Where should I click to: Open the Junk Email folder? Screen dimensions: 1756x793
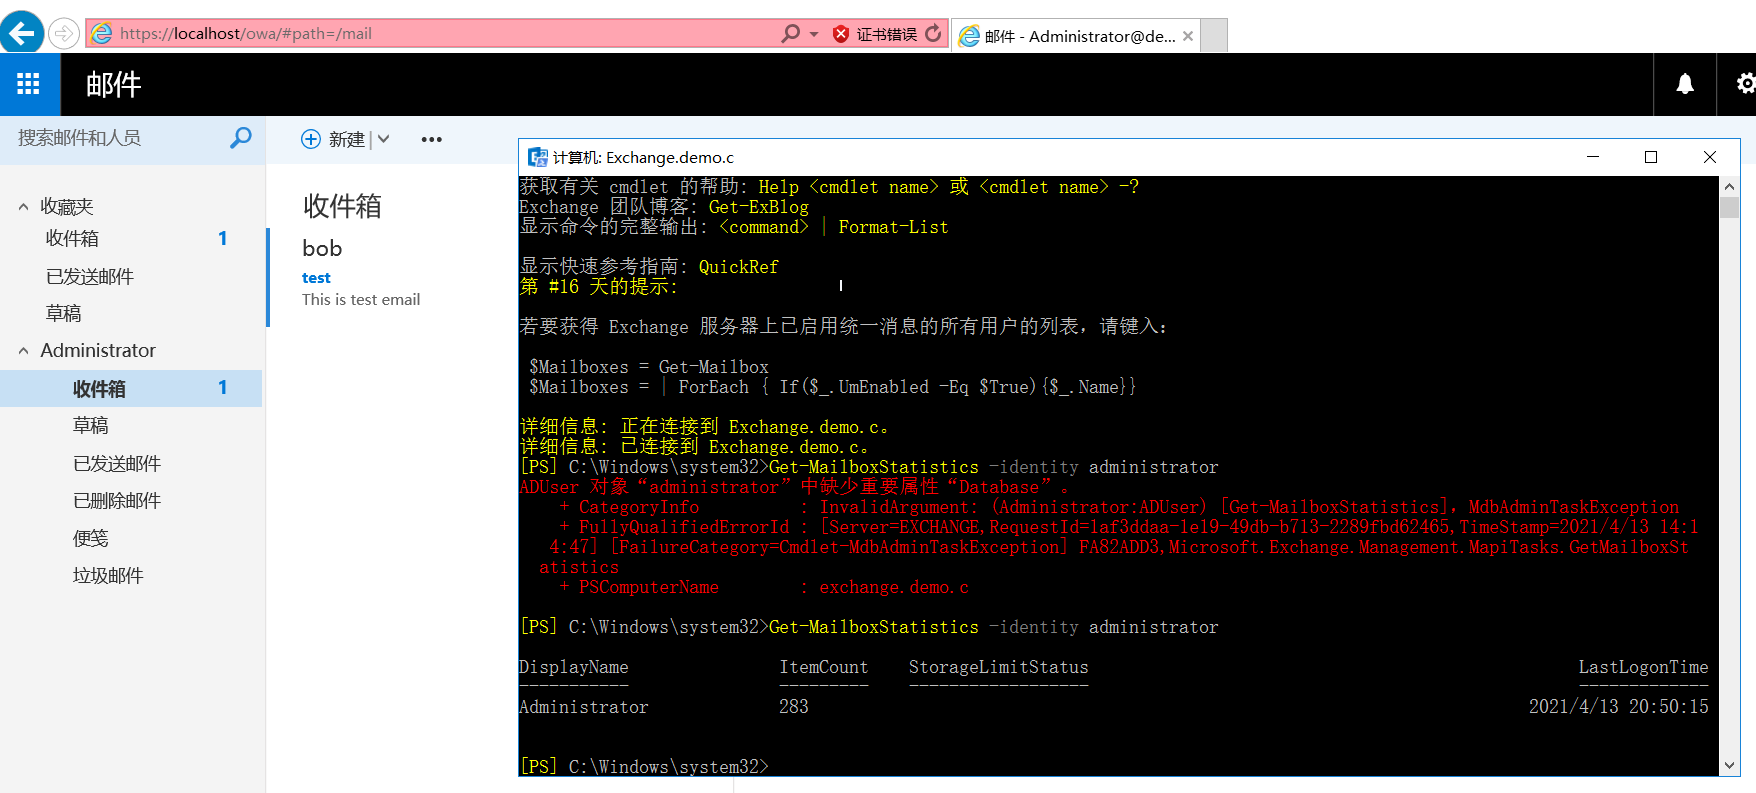108,576
